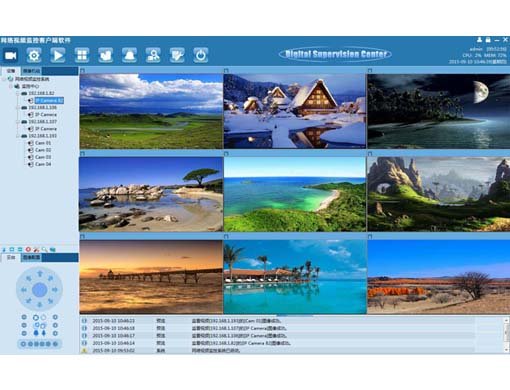Select the fantasy mountain video pane
This screenshot has width=510, height=390.
[438, 194]
